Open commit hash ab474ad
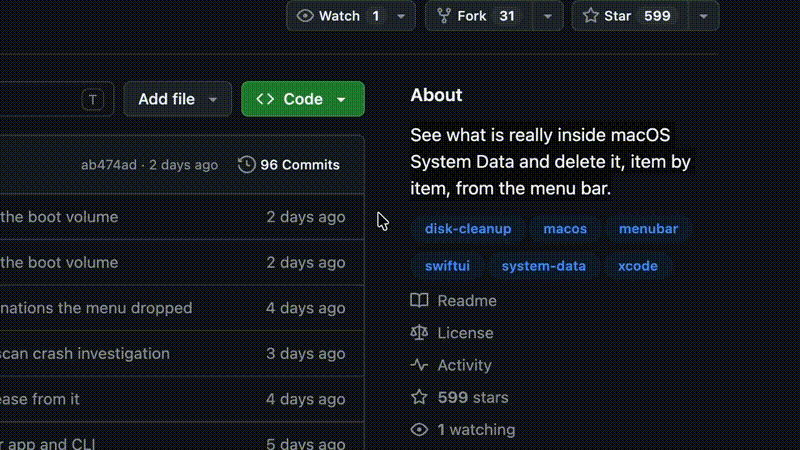 point(109,165)
